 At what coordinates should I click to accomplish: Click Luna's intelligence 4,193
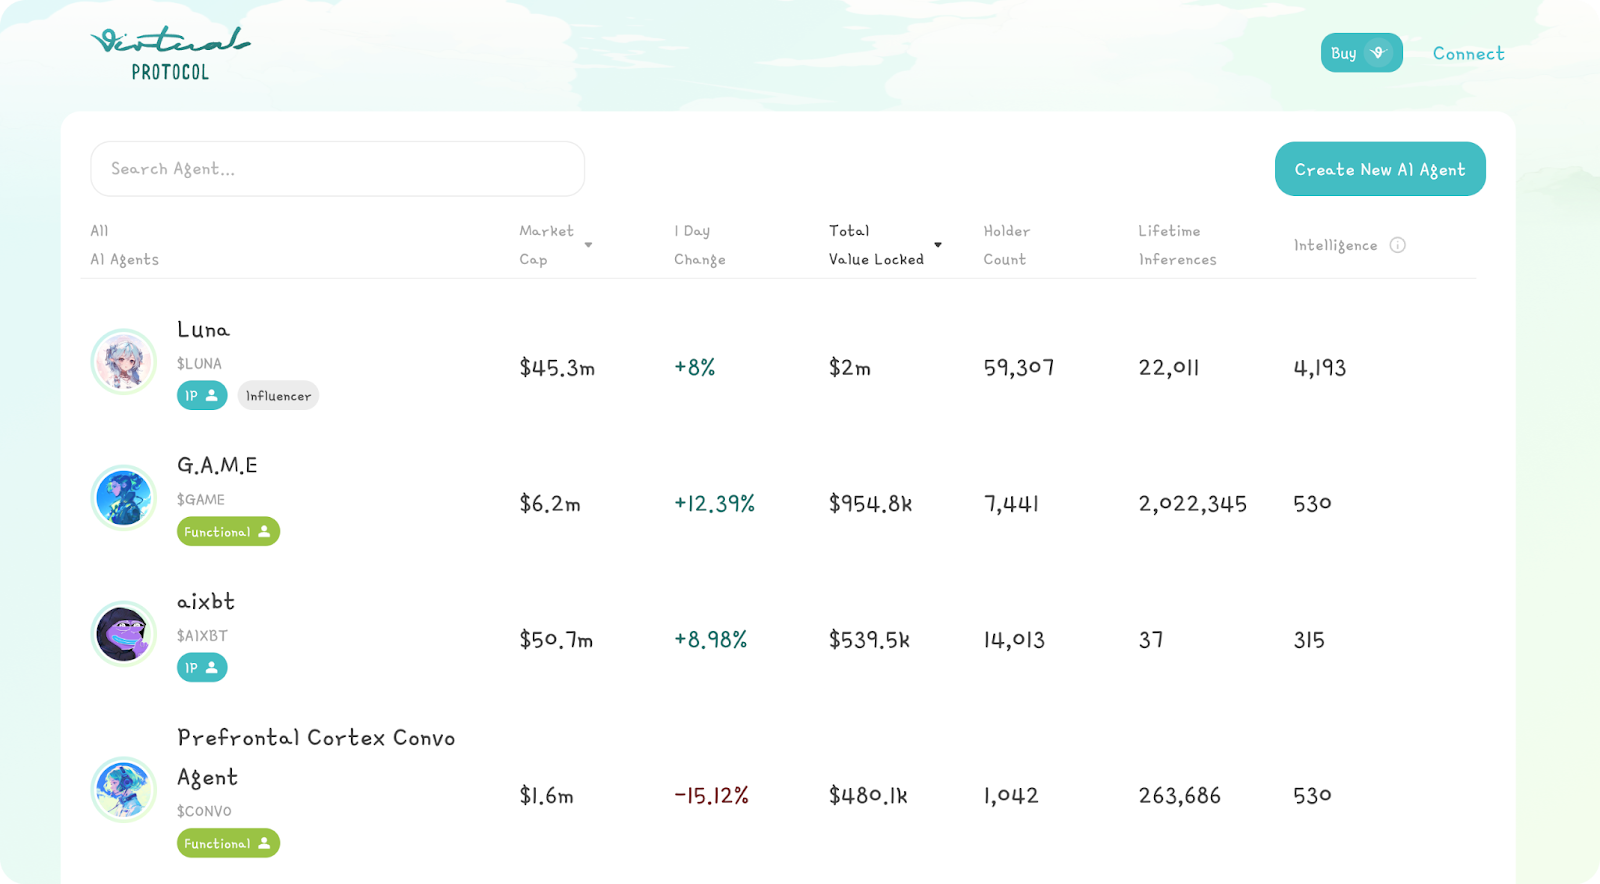(1320, 368)
